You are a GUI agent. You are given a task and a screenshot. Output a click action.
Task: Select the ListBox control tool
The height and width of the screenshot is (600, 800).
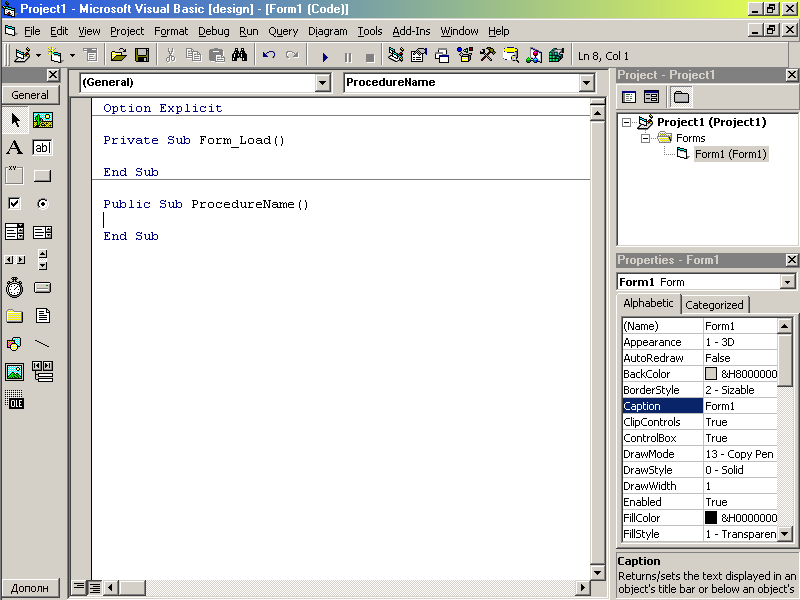pyautogui.click(x=42, y=232)
